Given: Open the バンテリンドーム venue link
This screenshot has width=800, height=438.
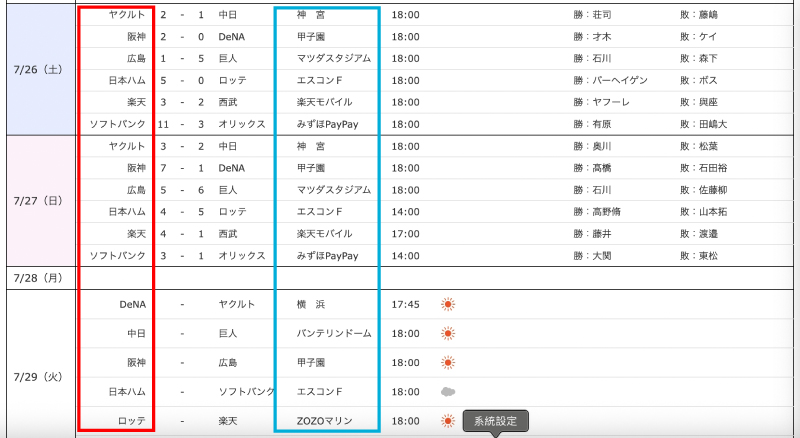Looking at the screenshot, I should coord(334,333).
